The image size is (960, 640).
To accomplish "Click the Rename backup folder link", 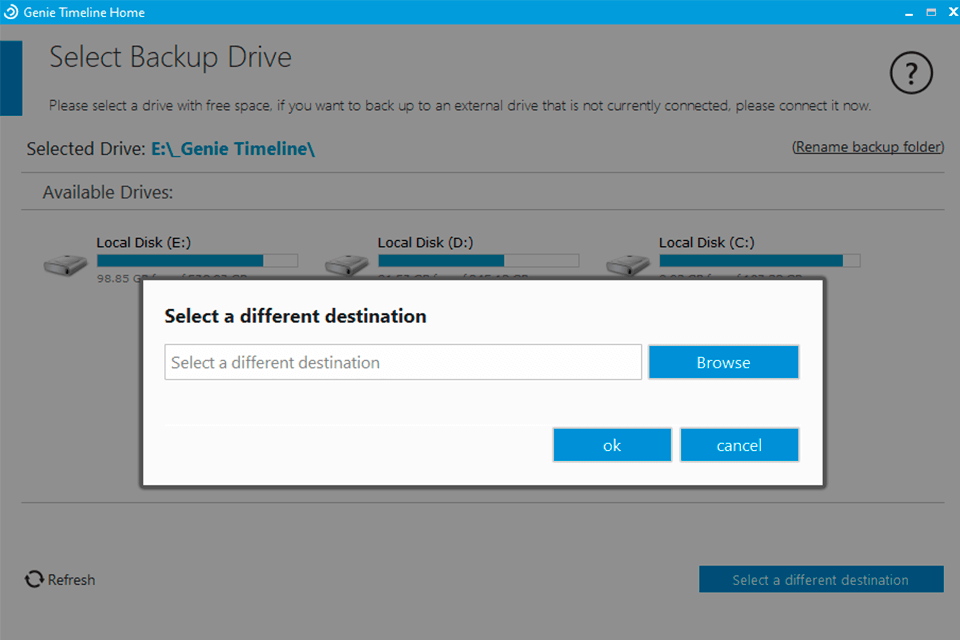I will coord(868,147).
